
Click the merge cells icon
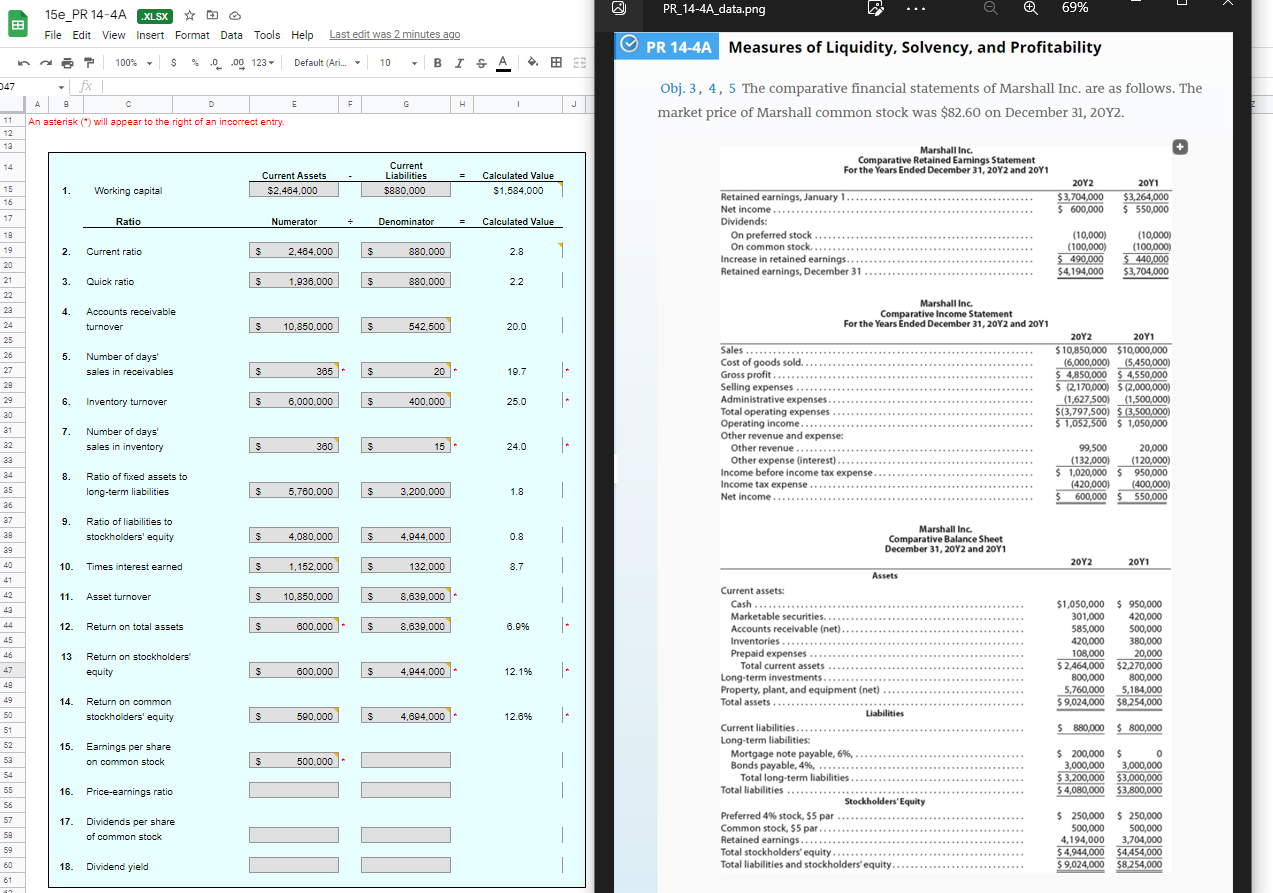click(578, 63)
